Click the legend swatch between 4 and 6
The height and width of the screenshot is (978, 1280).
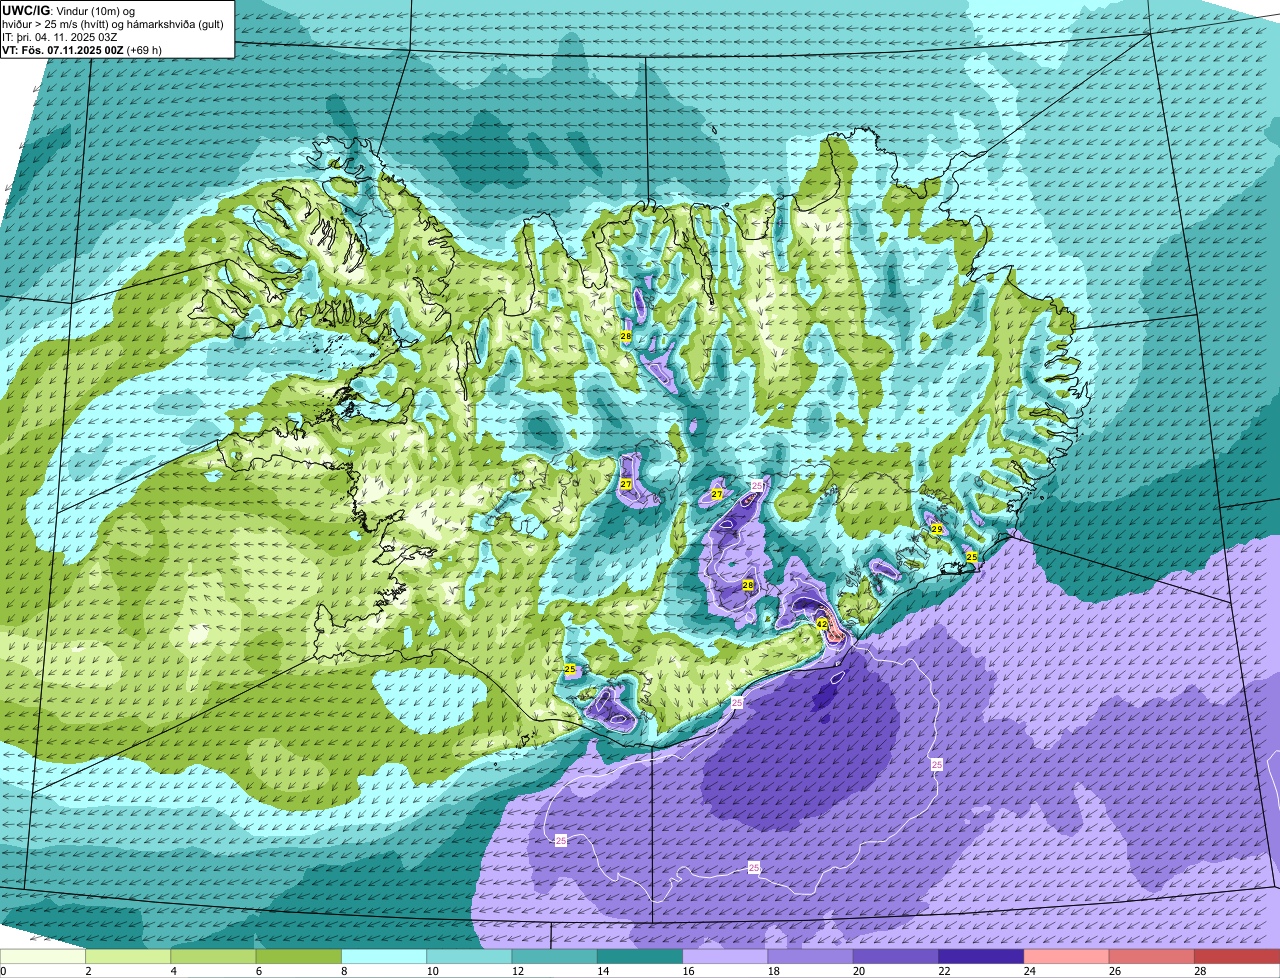(x=213, y=957)
